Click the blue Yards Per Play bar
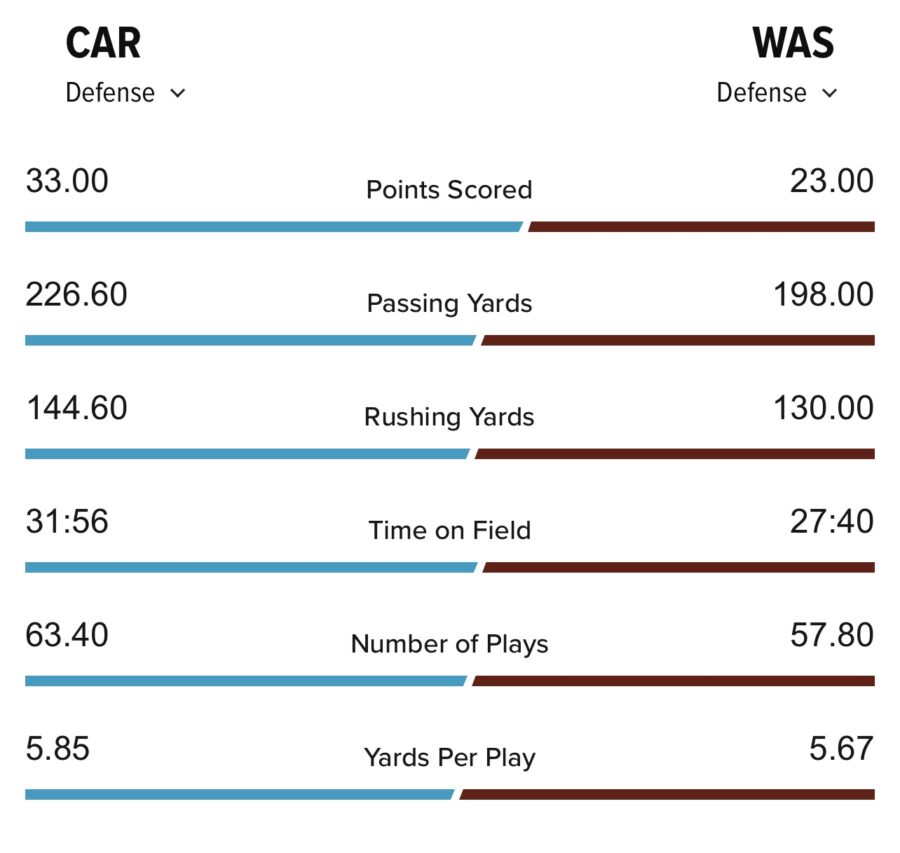The image size is (900, 853). click(238, 795)
